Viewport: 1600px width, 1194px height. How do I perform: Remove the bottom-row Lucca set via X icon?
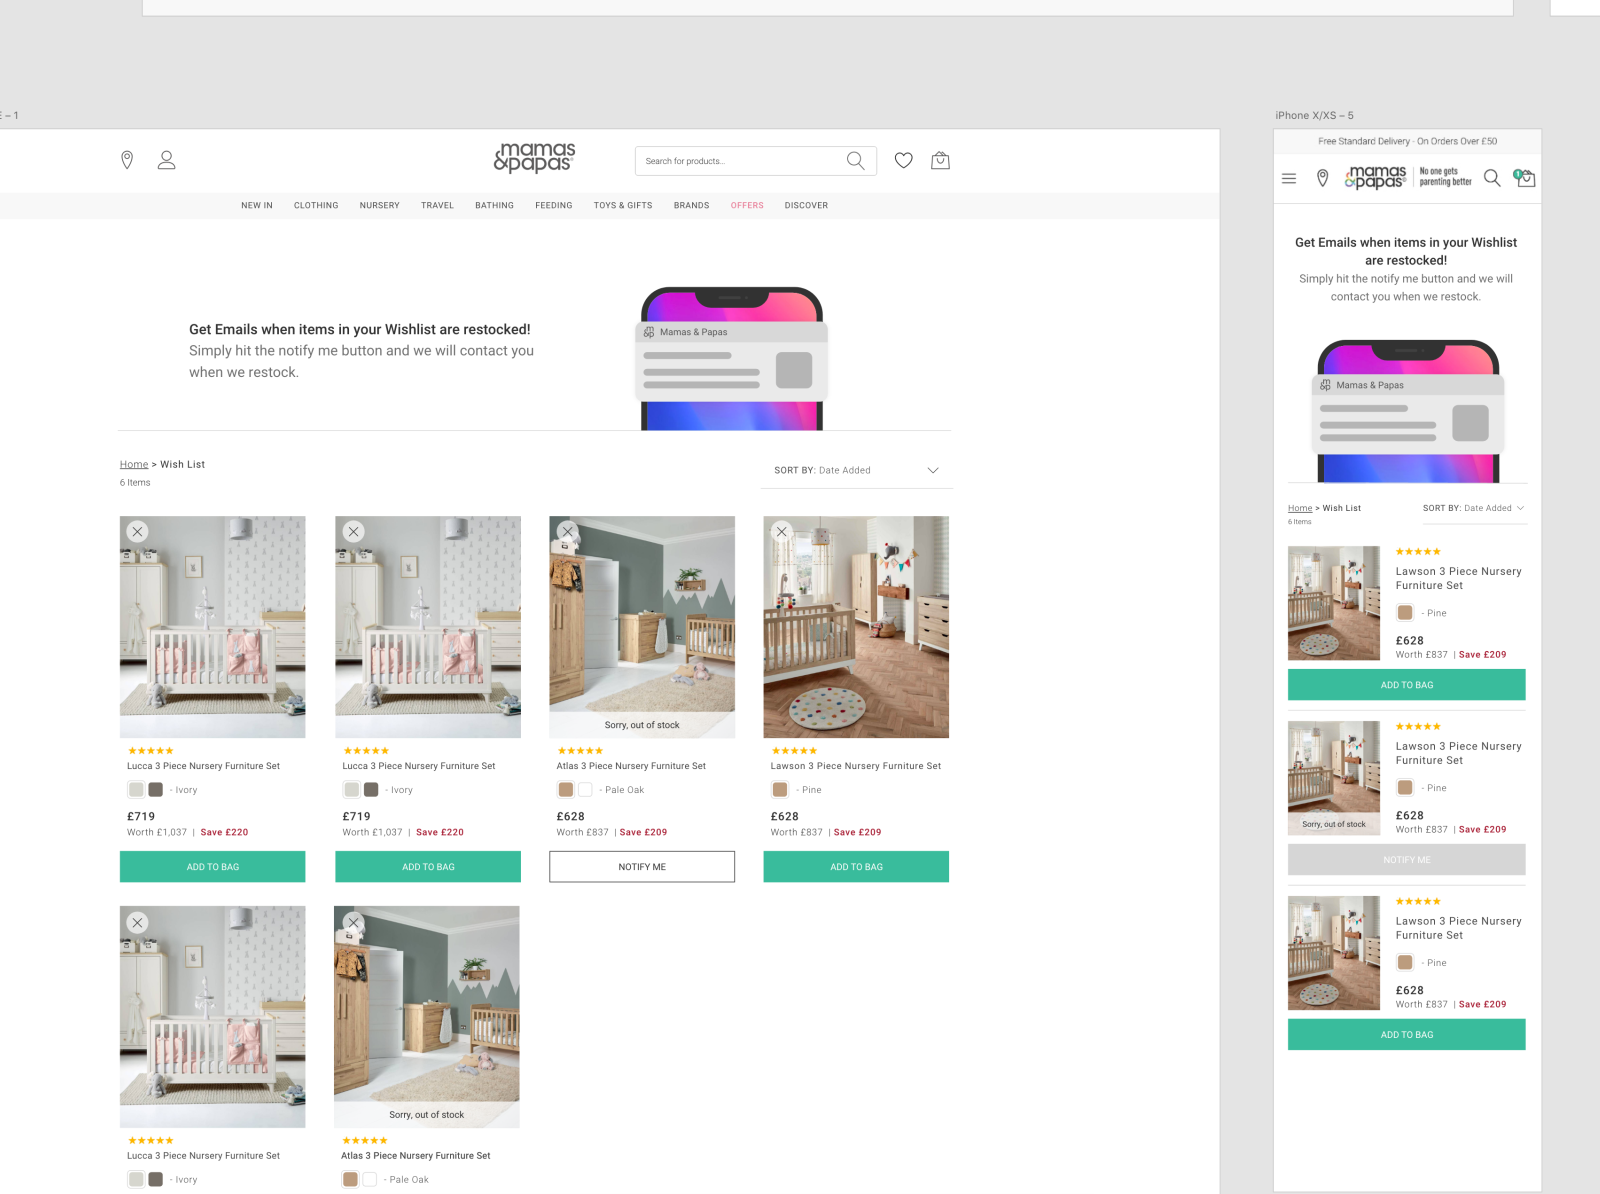[x=138, y=923]
